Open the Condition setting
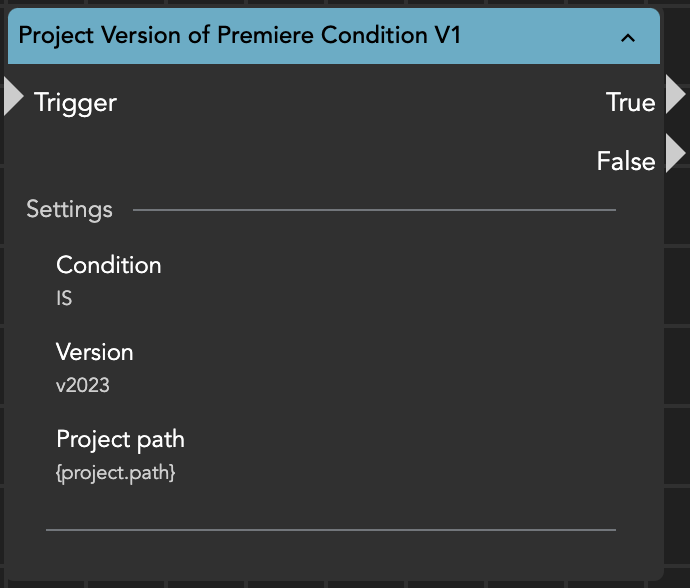The width and height of the screenshot is (690, 588). point(108,265)
